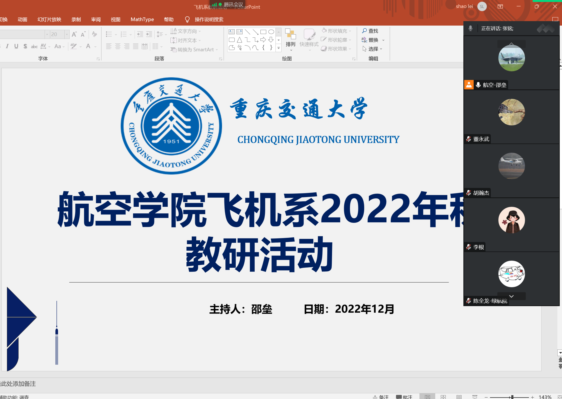This screenshot has width=563, height=400.
Task: Toggle underline formatting
Action: [16, 46]
